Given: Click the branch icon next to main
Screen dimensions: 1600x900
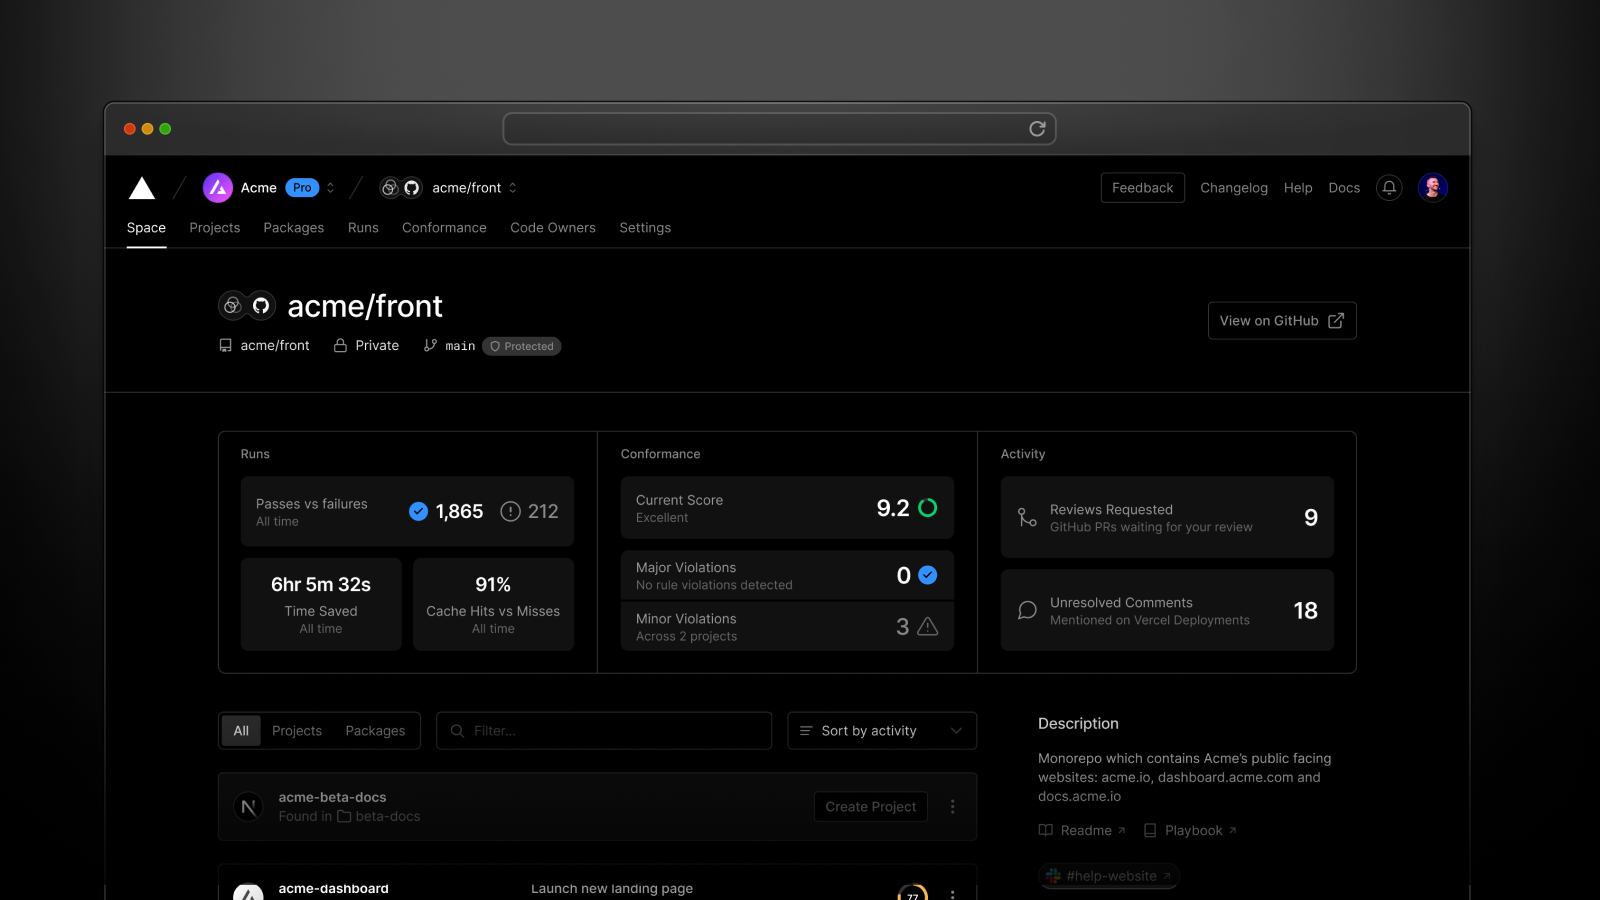Looking at the screenshot, I should click(x=430, y=345).
